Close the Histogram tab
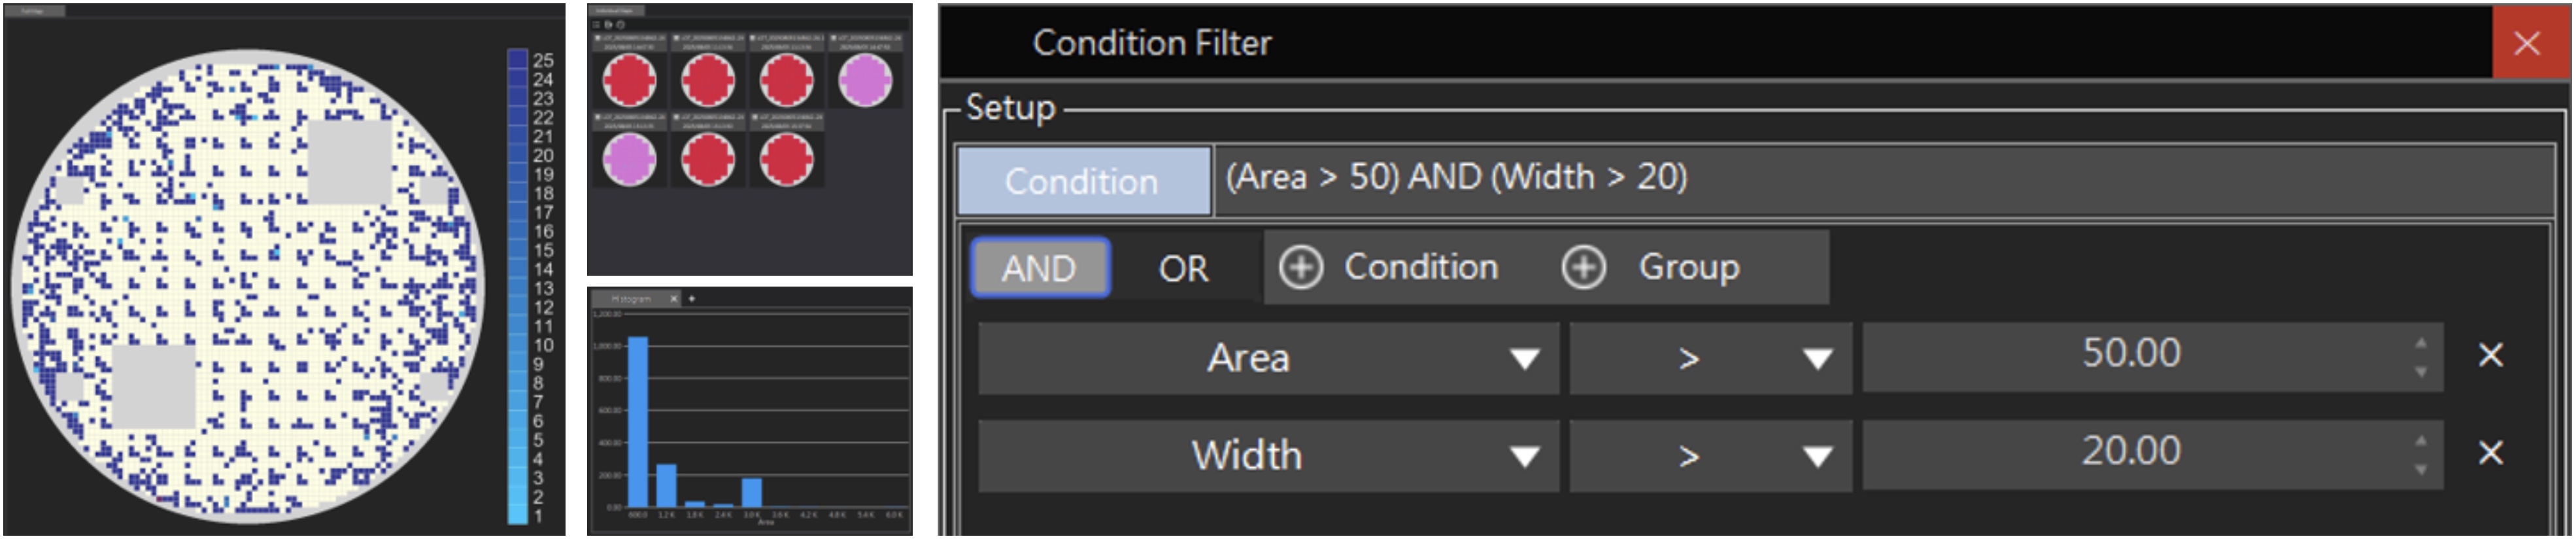2576x539 pixels. tap(674, 299)
